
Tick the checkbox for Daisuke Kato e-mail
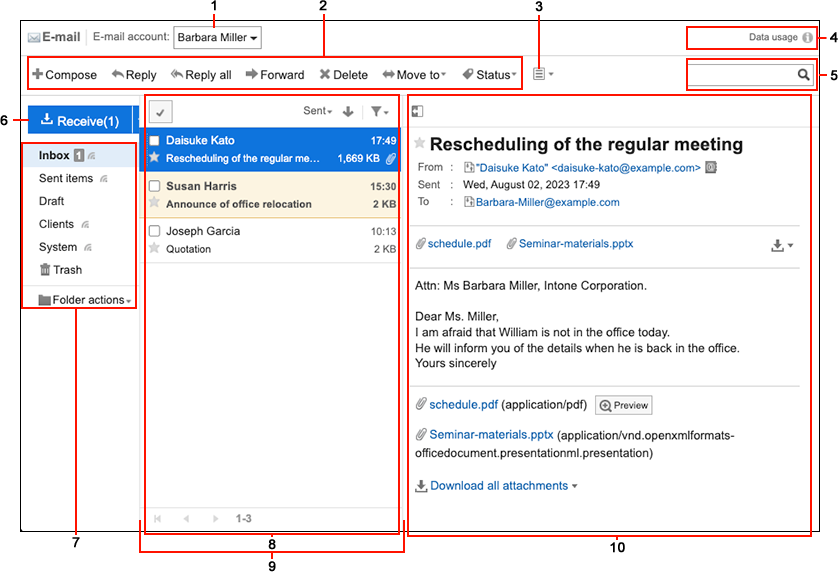[x=154, y=140]
